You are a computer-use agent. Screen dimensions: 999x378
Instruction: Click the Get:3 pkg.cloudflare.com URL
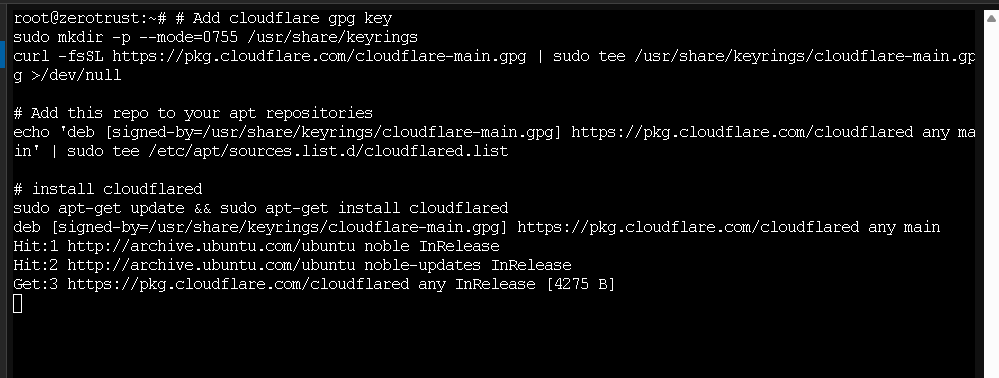[x=238, y=284]
